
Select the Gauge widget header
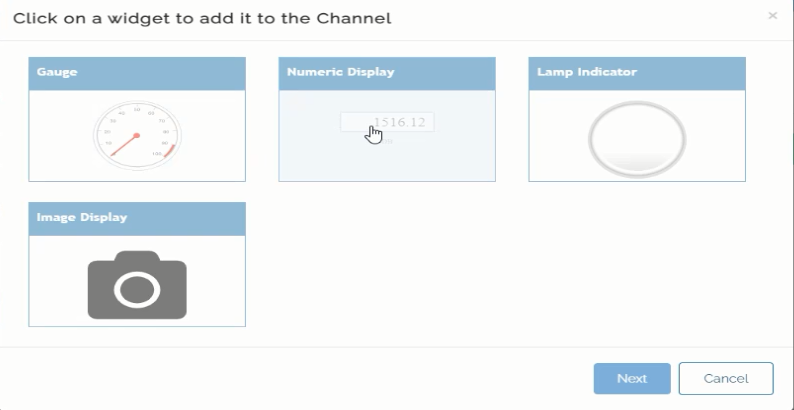point(137,73)
